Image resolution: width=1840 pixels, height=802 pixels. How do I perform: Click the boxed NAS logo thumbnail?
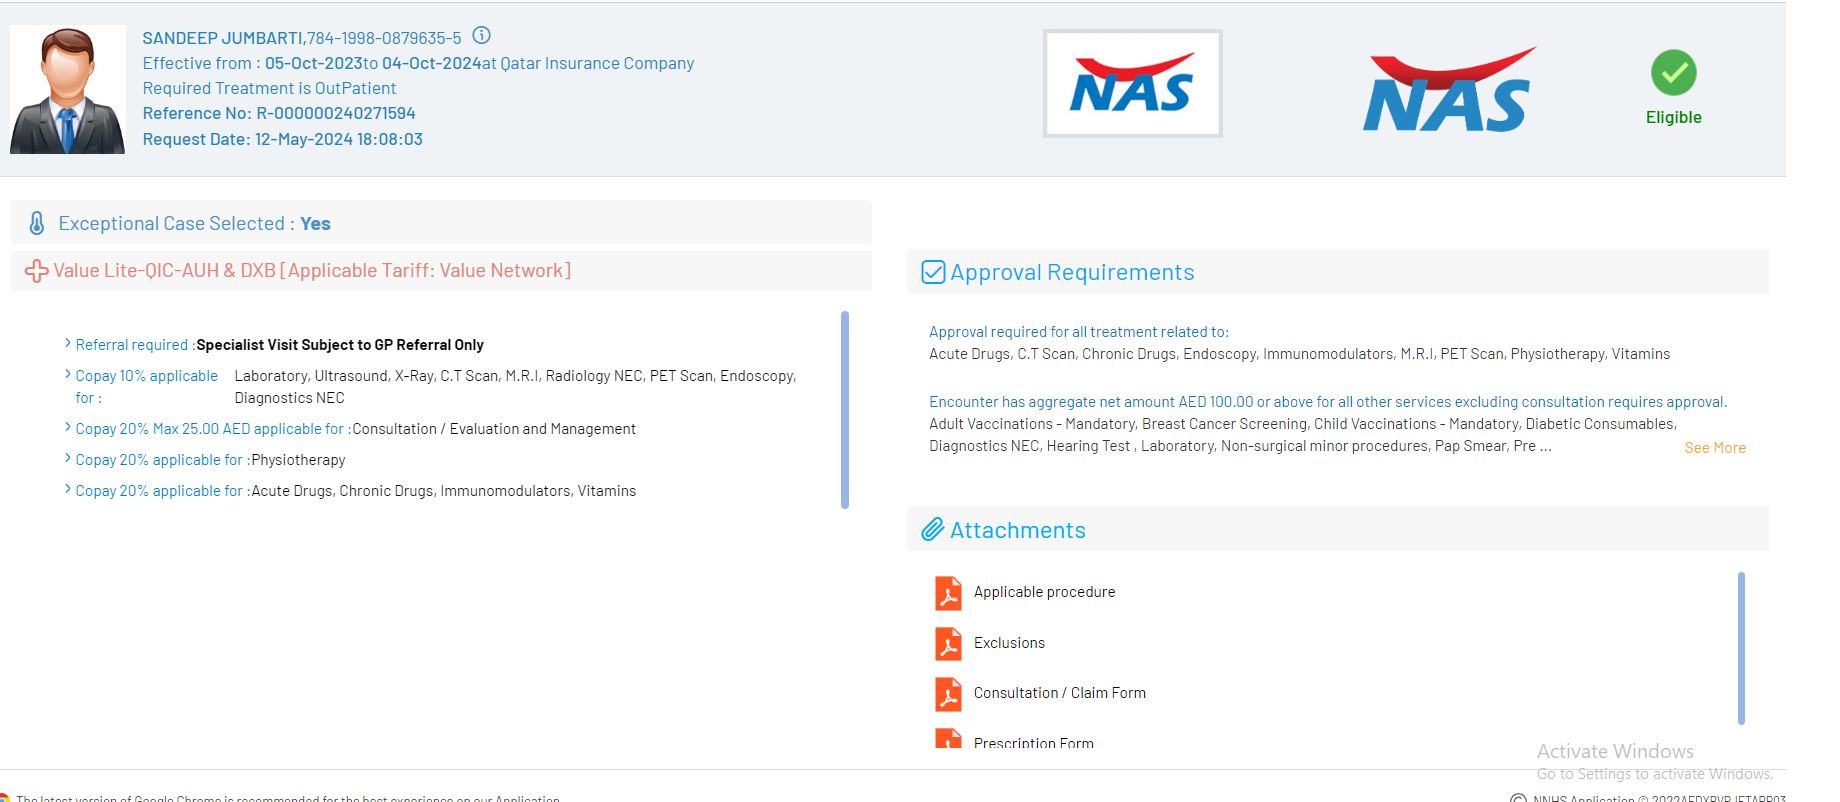click(1132, 84)
